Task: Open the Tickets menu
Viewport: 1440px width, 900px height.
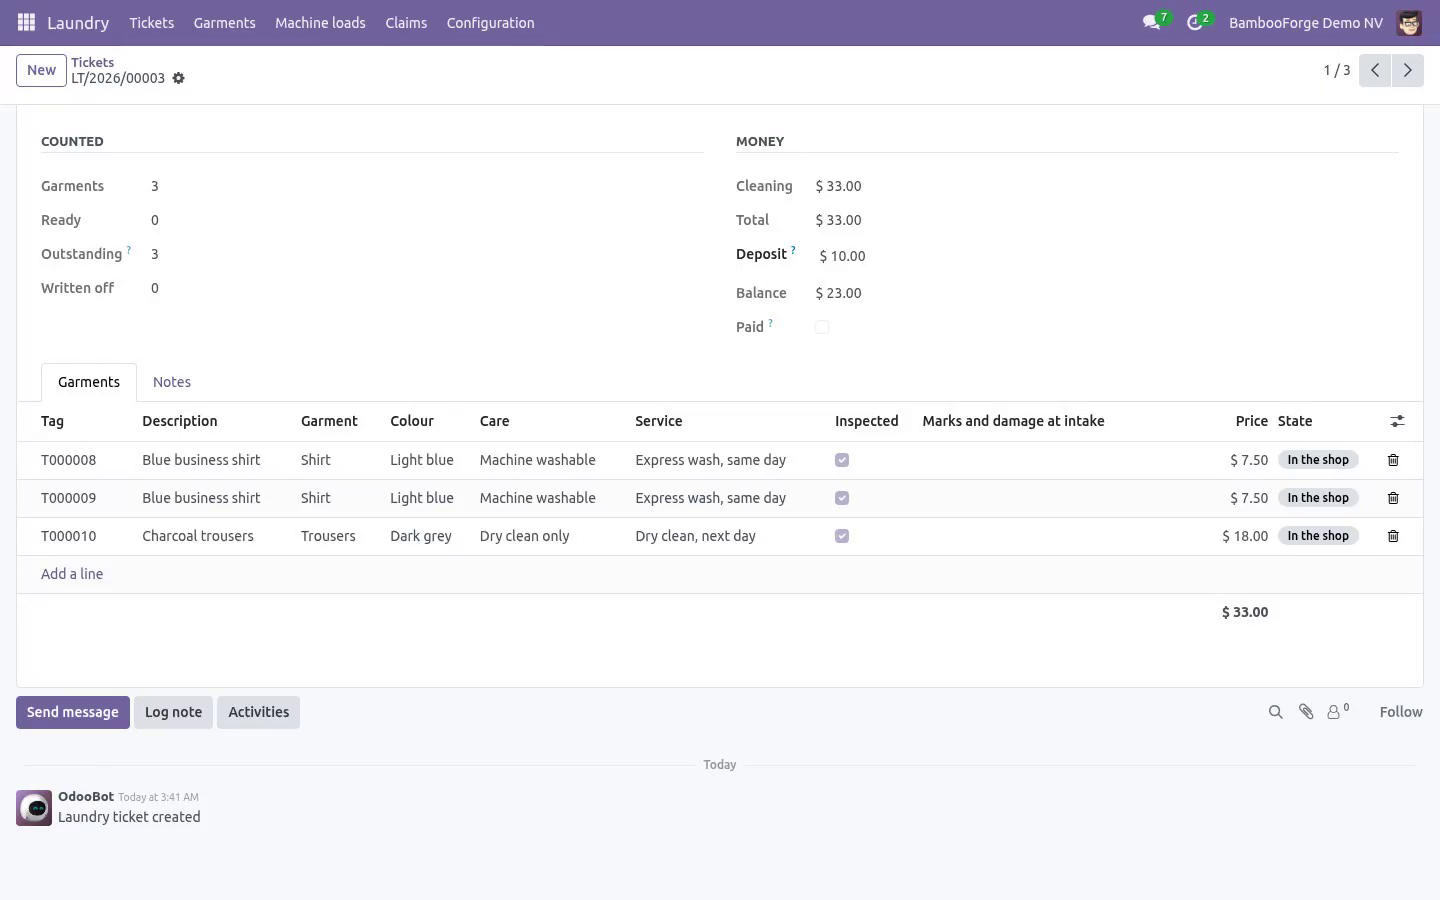Action: click(151, 22)
